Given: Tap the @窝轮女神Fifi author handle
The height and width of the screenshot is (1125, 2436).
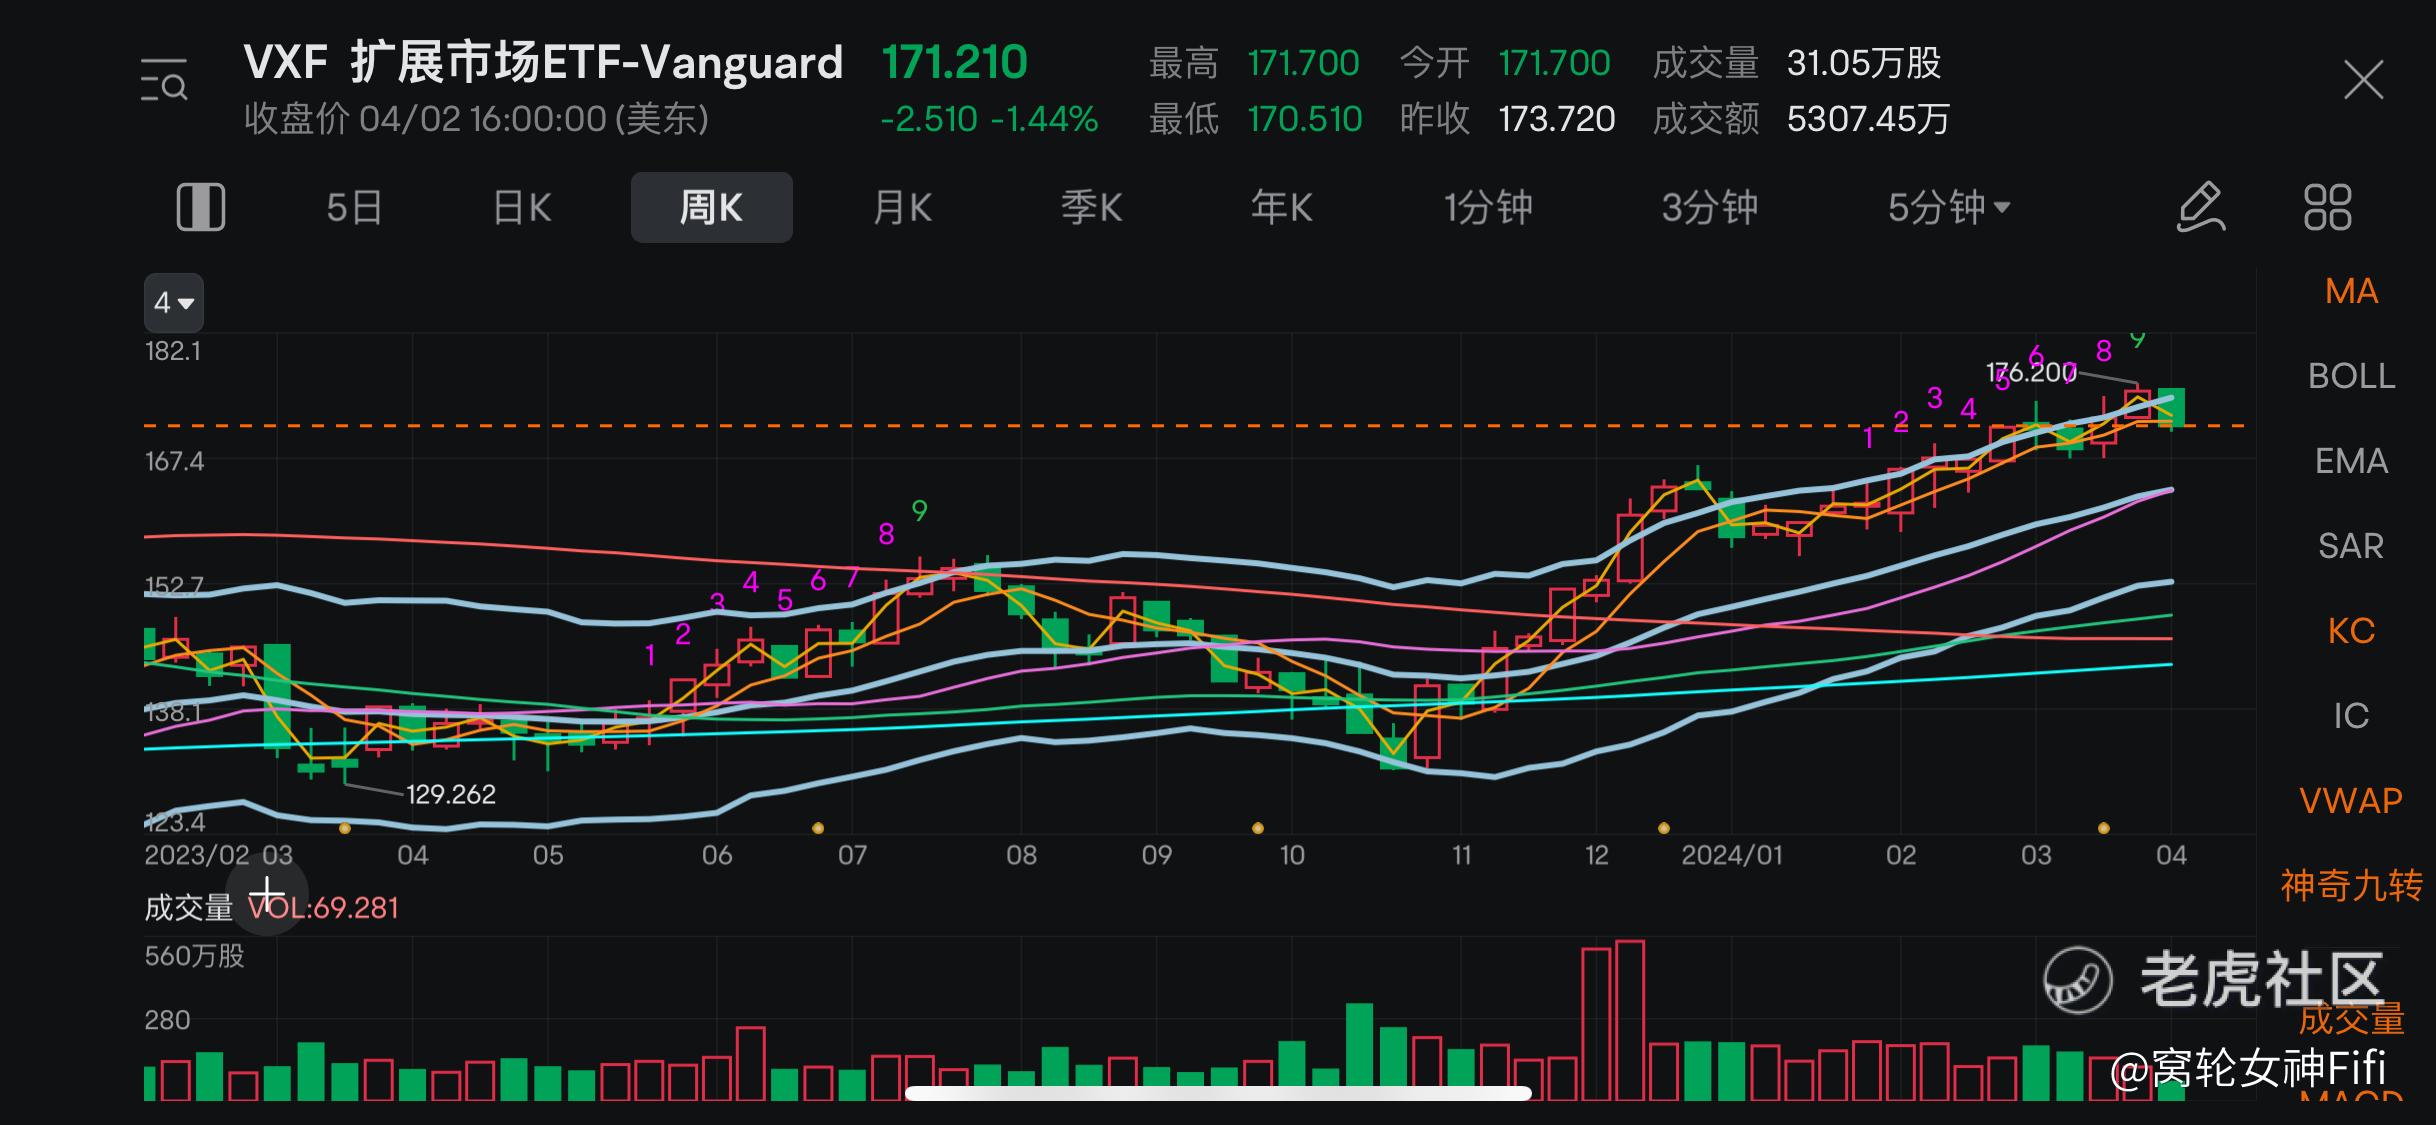Looking at the screenshot, I should 2248,1068.
